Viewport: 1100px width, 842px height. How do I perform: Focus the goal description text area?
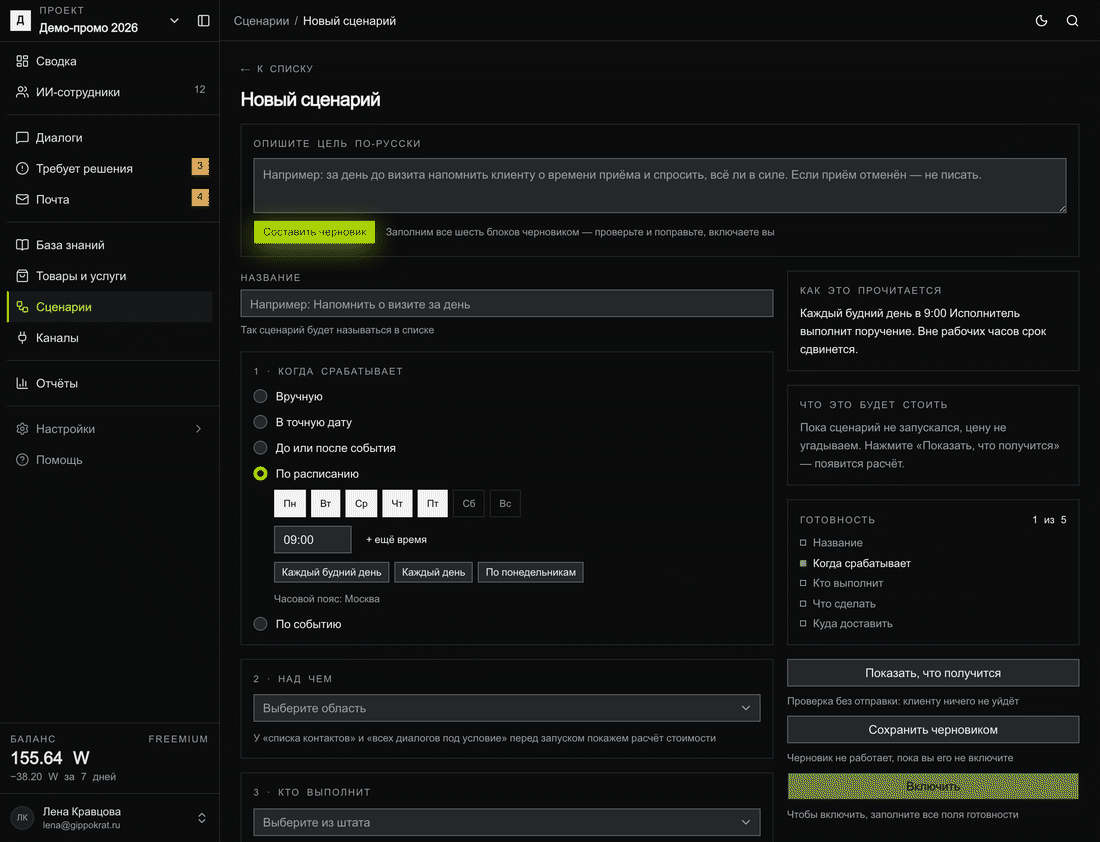coord(659,185)
